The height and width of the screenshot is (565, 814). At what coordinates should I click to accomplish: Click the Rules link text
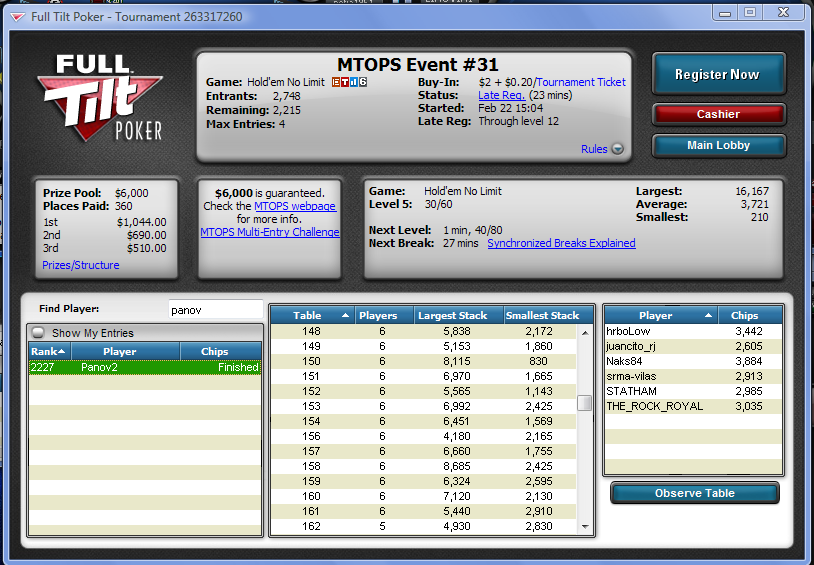tap(594, 149)
